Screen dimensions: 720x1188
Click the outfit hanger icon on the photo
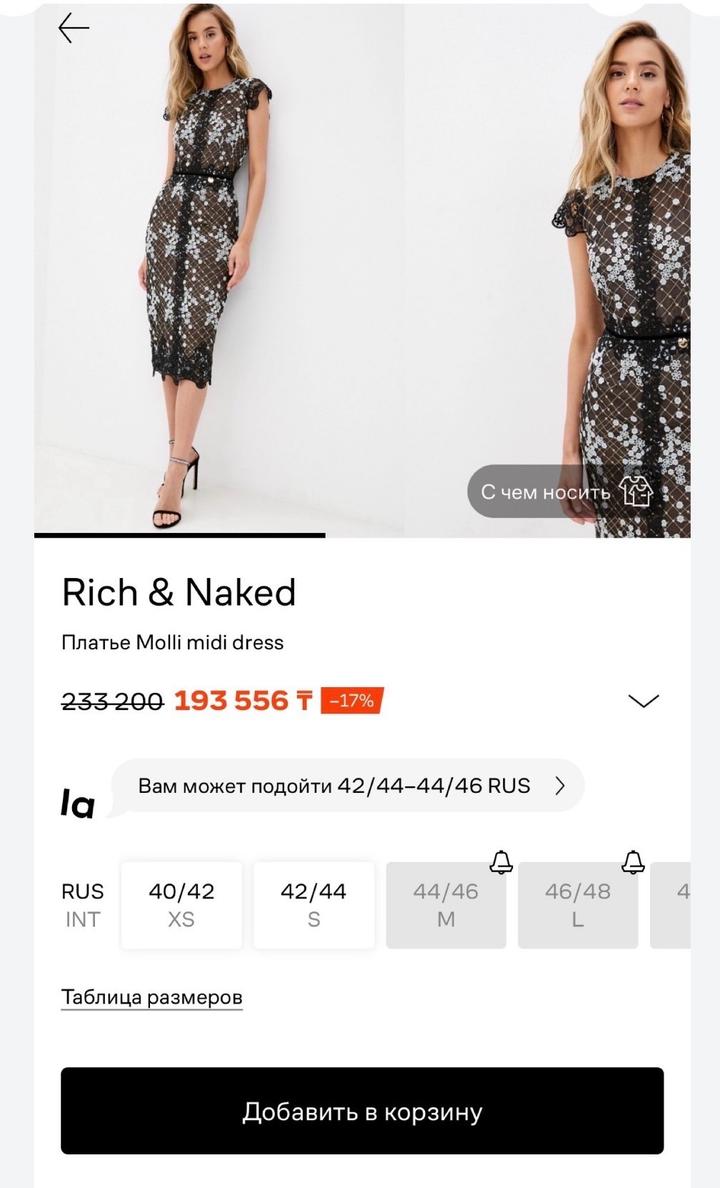click(x=636, y=491)
